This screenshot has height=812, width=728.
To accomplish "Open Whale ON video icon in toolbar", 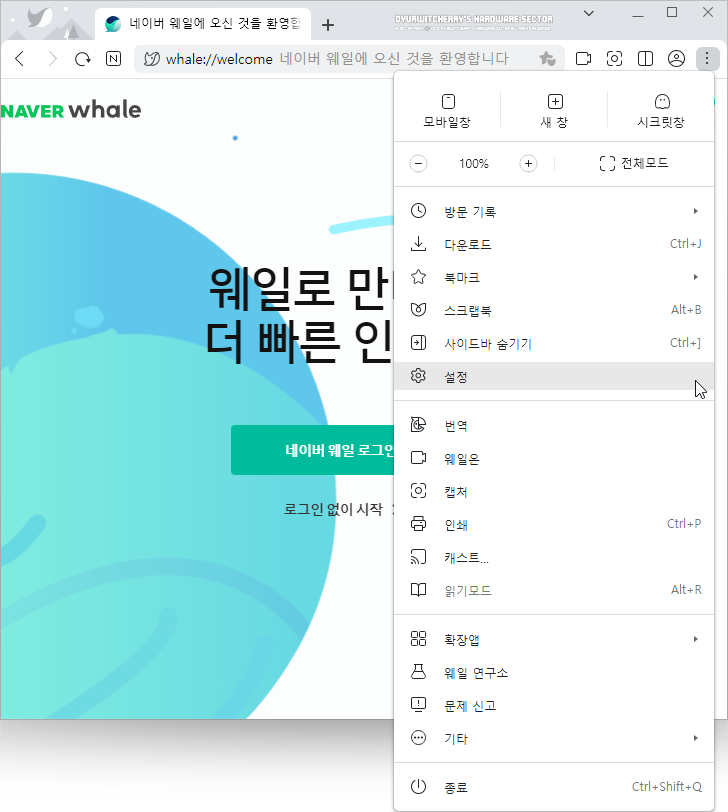I will click(584, 59).
